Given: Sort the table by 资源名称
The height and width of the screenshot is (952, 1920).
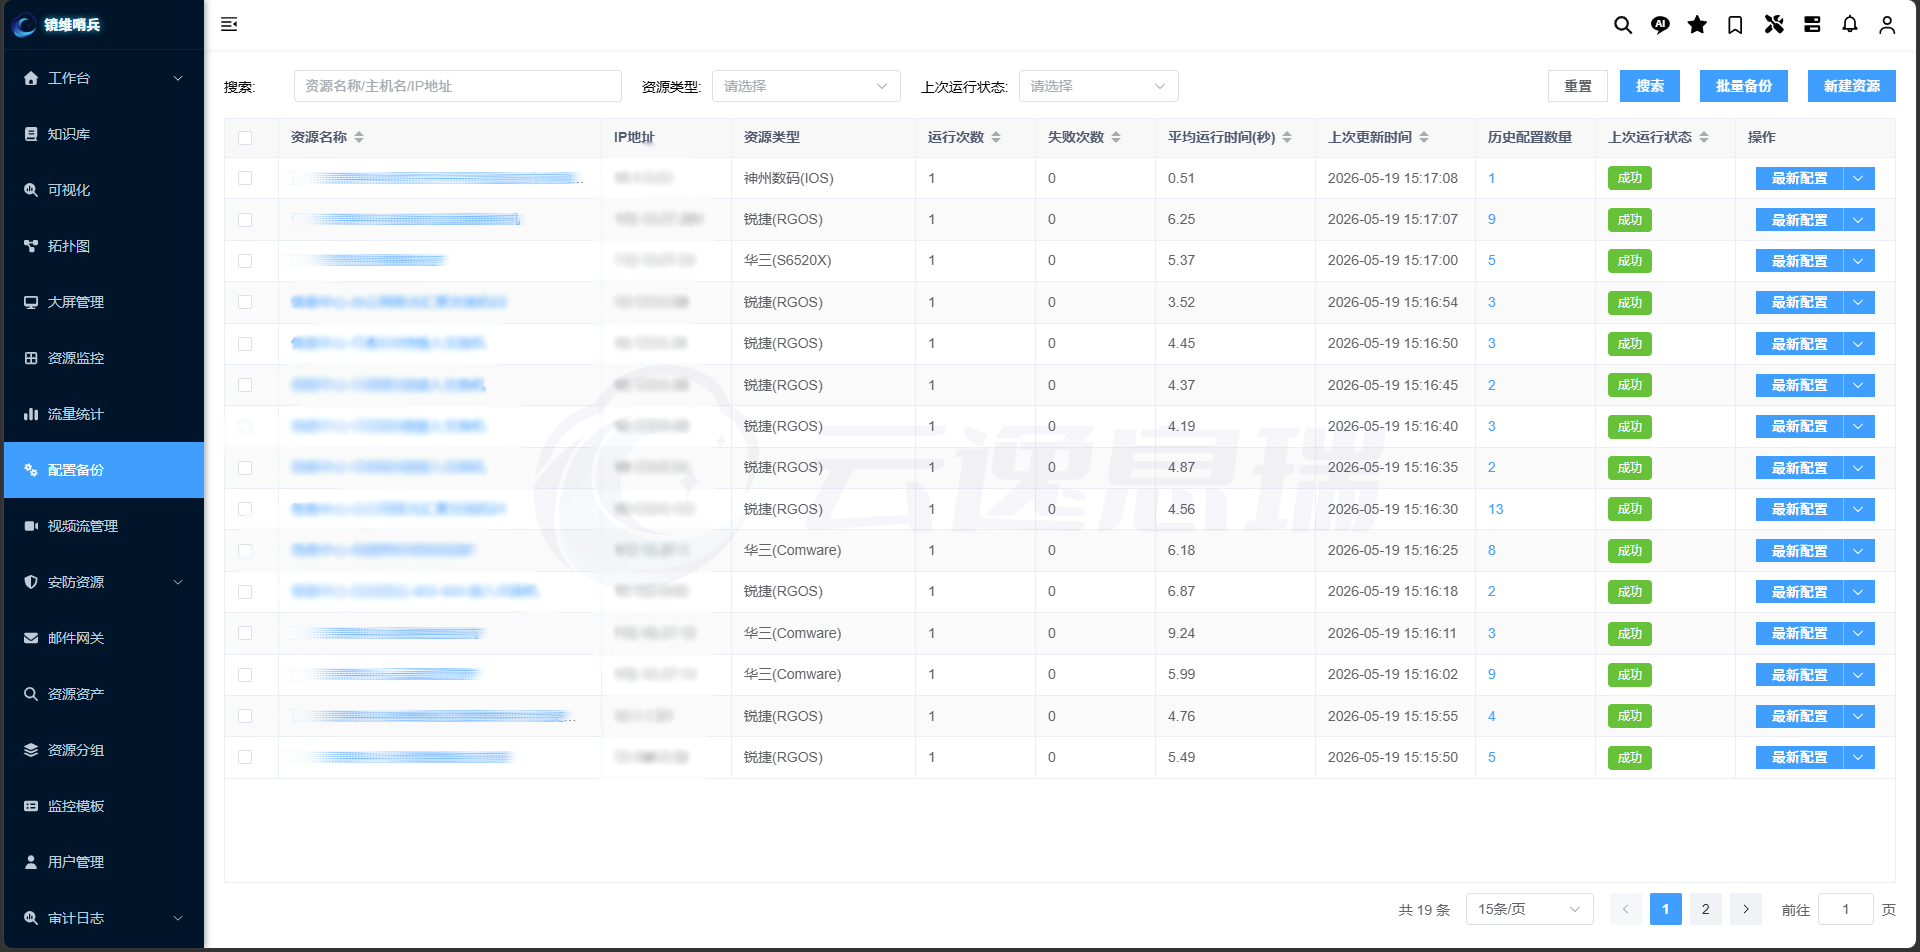Looking at the screenshot, I should tap(359, 137).
